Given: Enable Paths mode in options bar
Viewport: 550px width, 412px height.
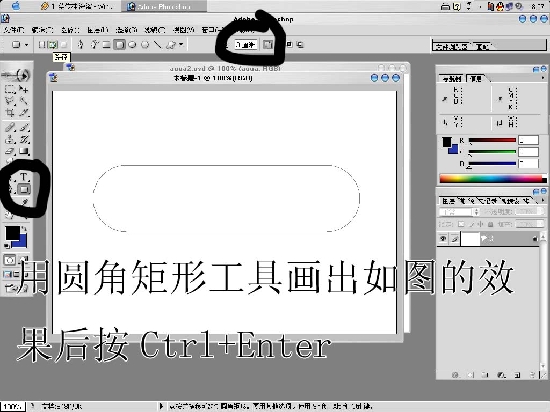Looking at the screenshot, I should [x=53, y=45].
